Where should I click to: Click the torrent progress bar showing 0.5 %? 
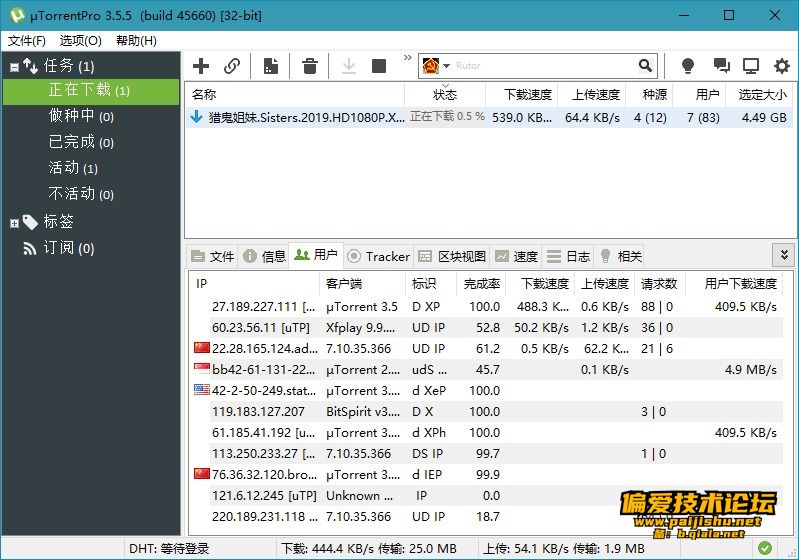coord(447,117)
